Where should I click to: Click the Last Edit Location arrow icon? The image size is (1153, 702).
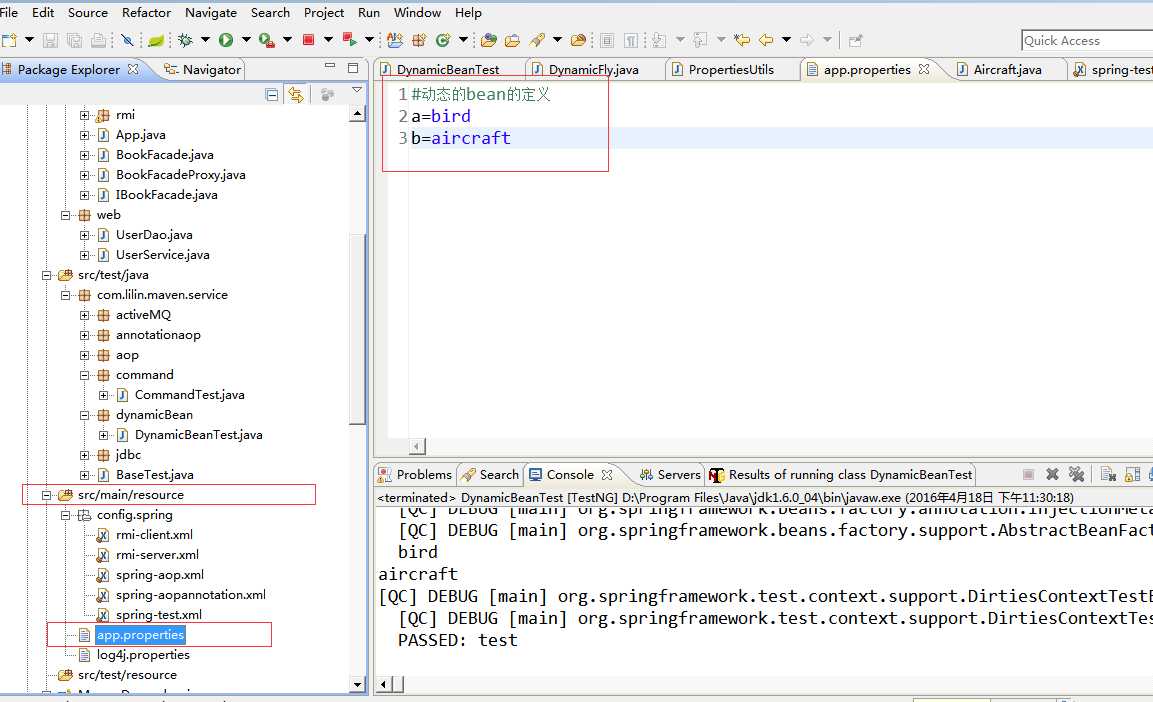(x=742, y=40)
